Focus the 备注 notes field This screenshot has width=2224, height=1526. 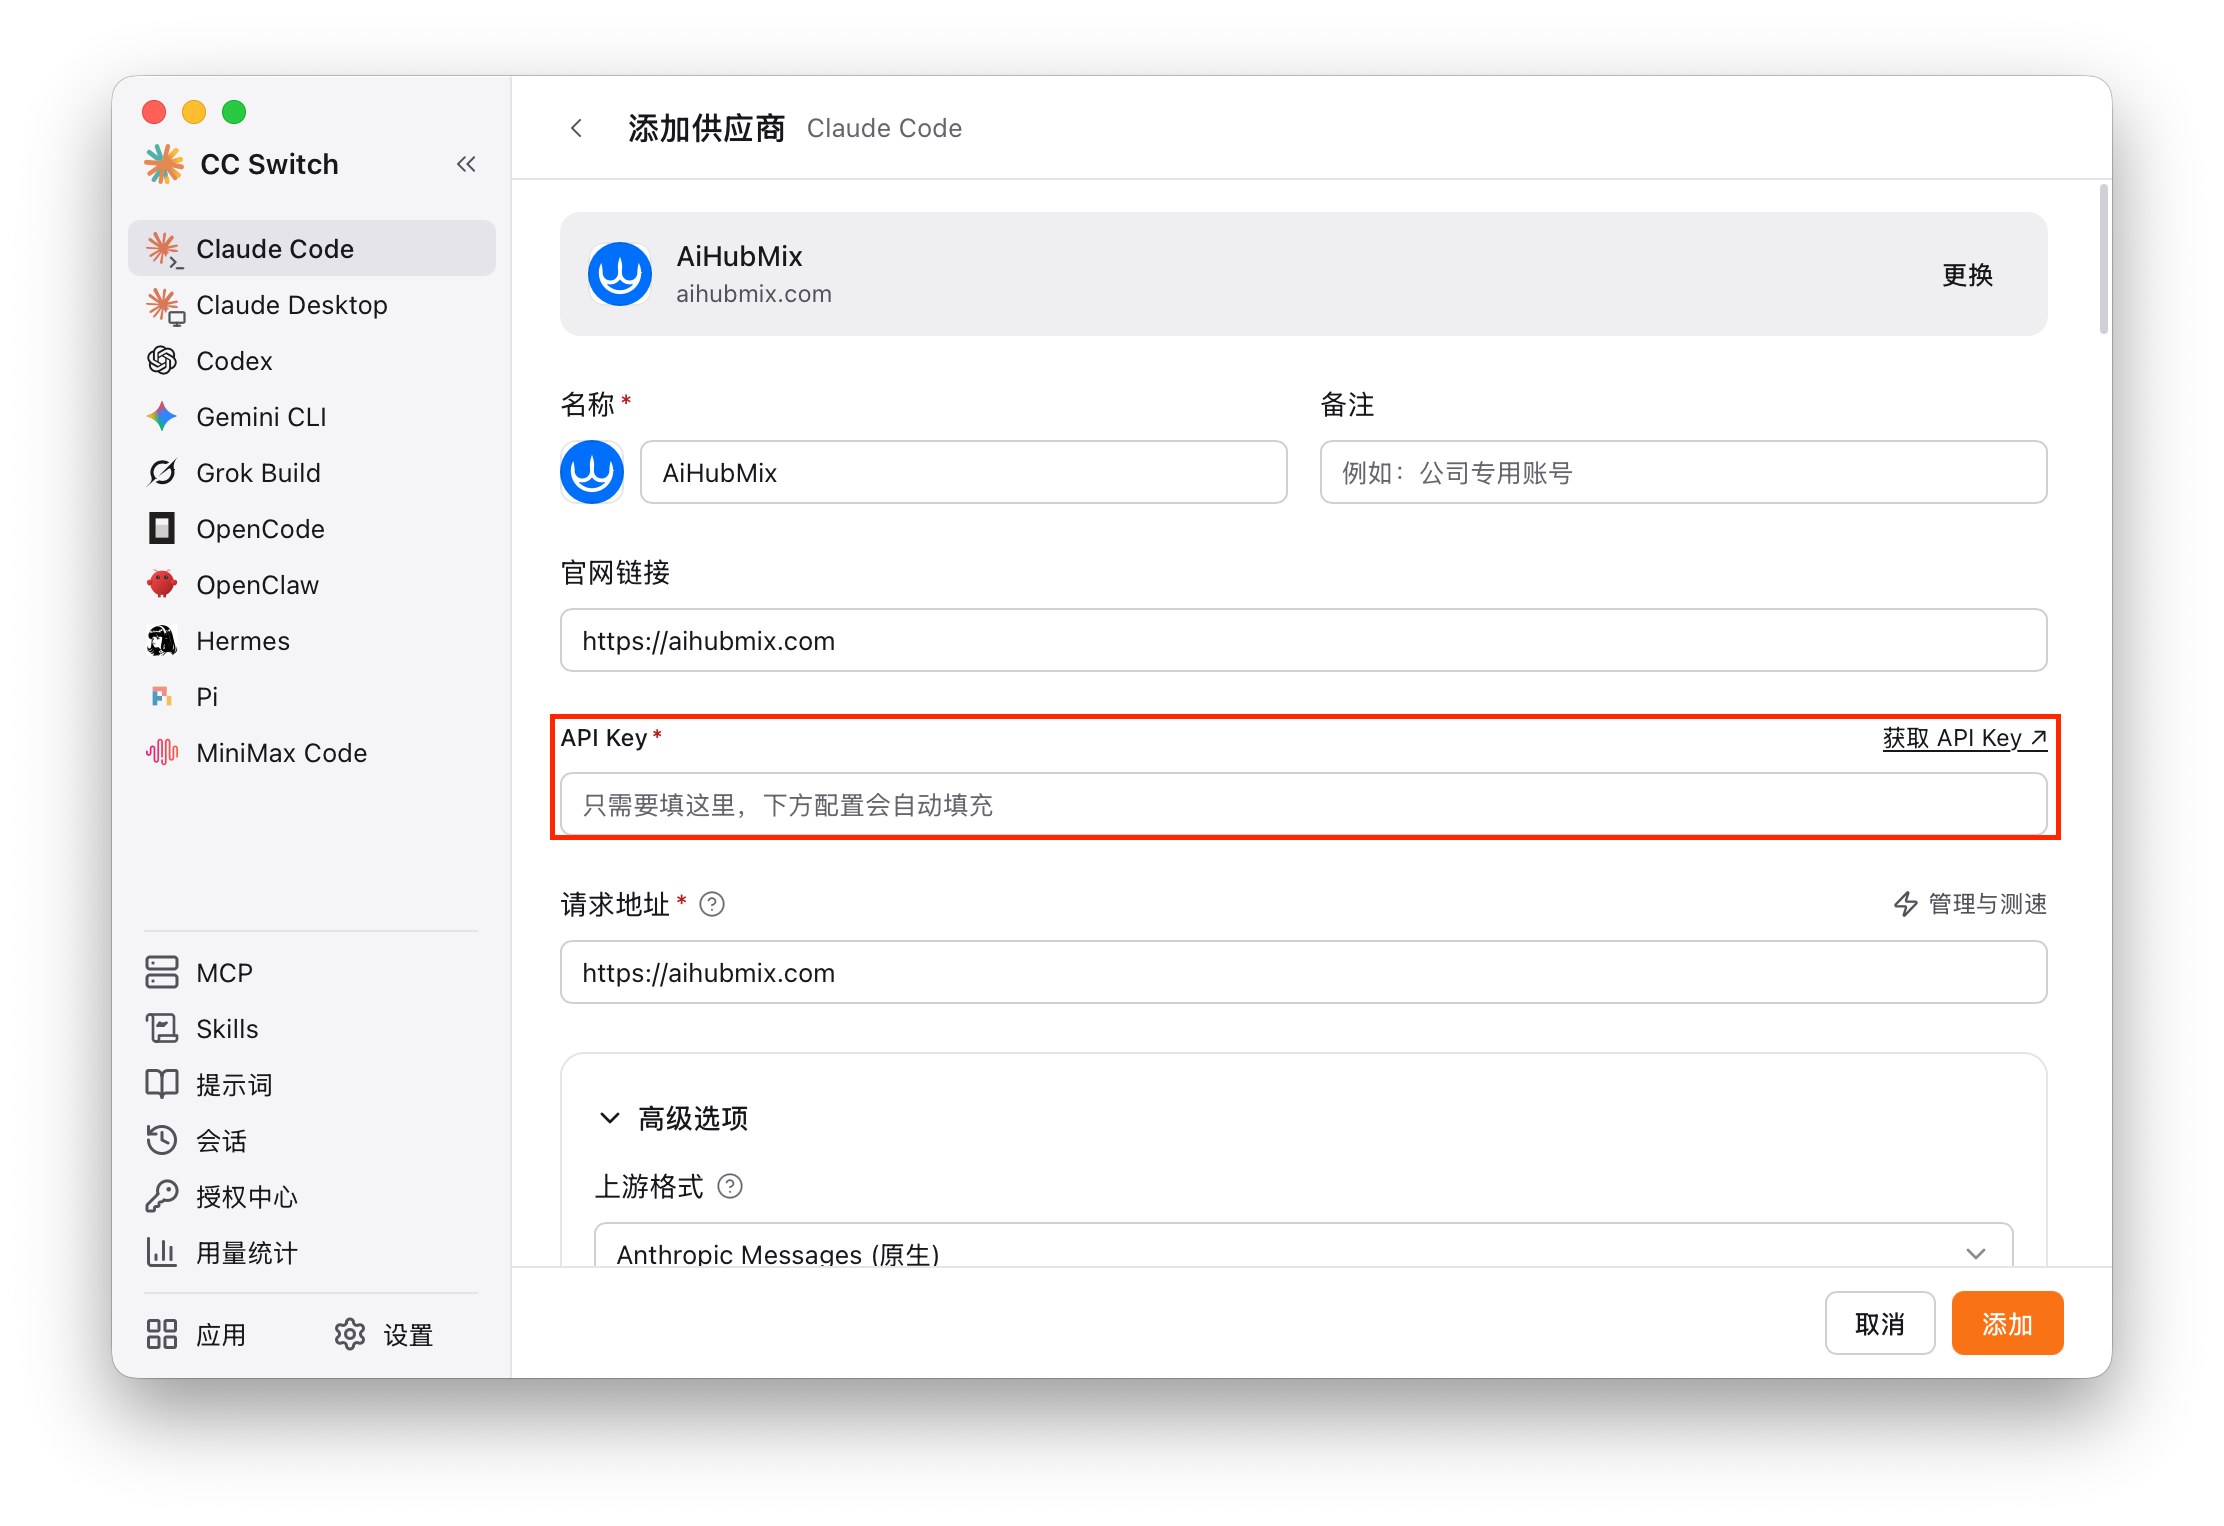tap(1683, 472)
